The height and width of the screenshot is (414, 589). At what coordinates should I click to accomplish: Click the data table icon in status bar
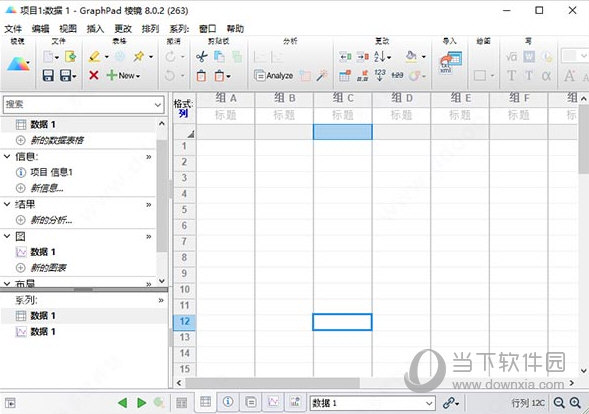205,402
